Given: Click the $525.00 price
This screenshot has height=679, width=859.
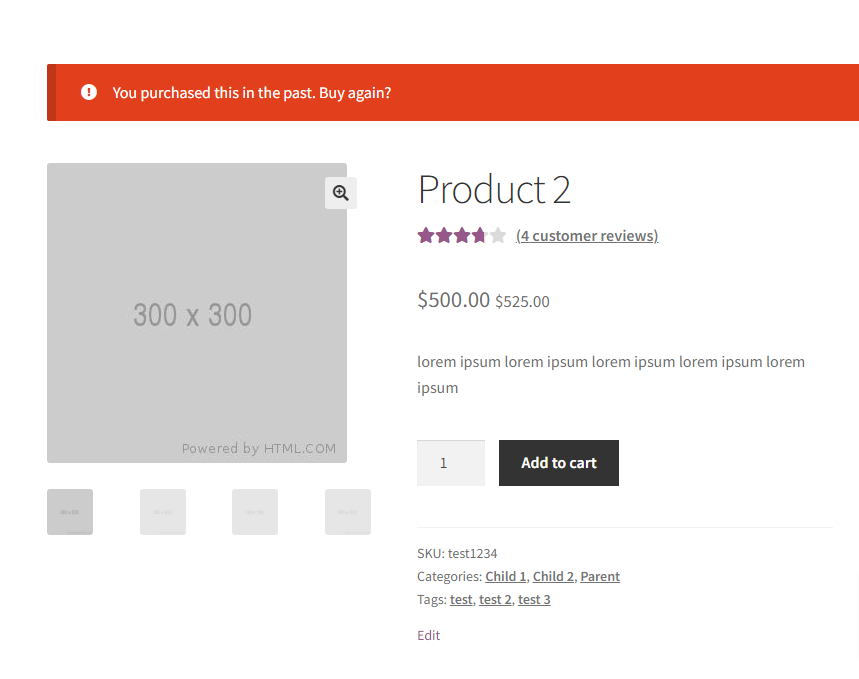Looking at the screenshot, I should [522, 301].
